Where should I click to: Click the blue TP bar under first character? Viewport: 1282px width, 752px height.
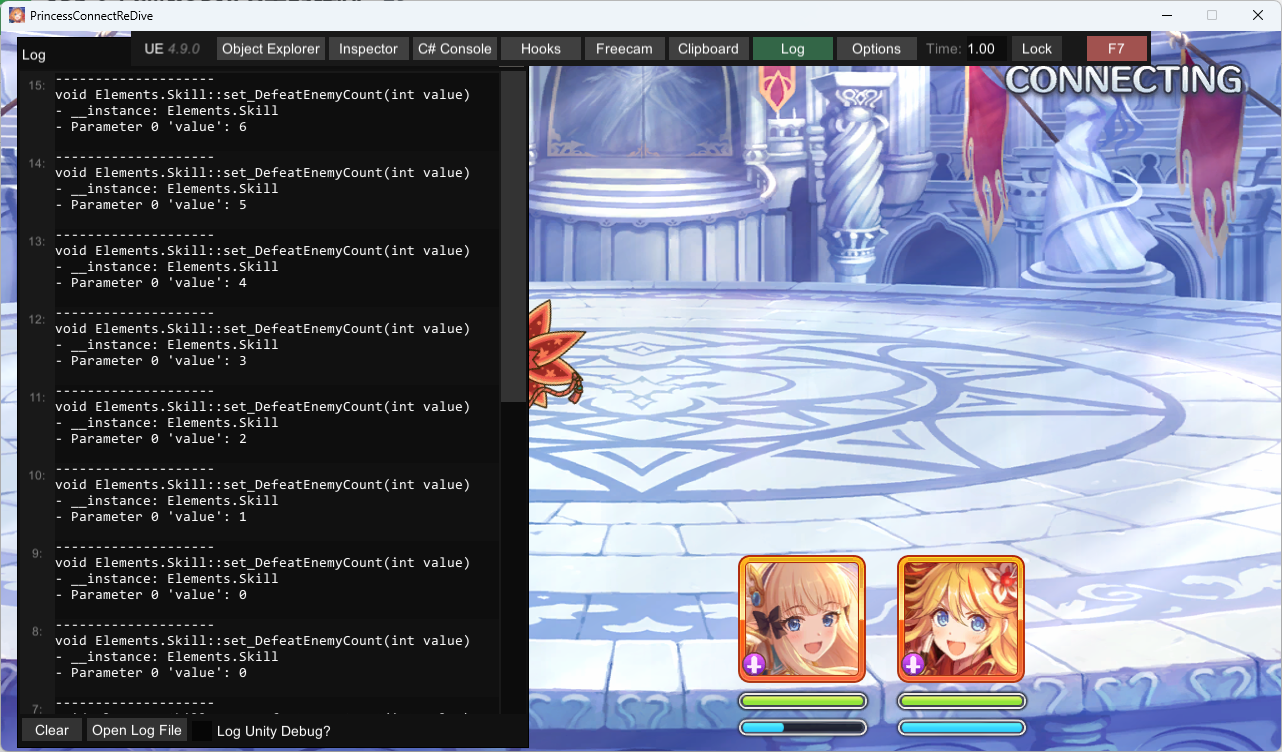[802, 727]
